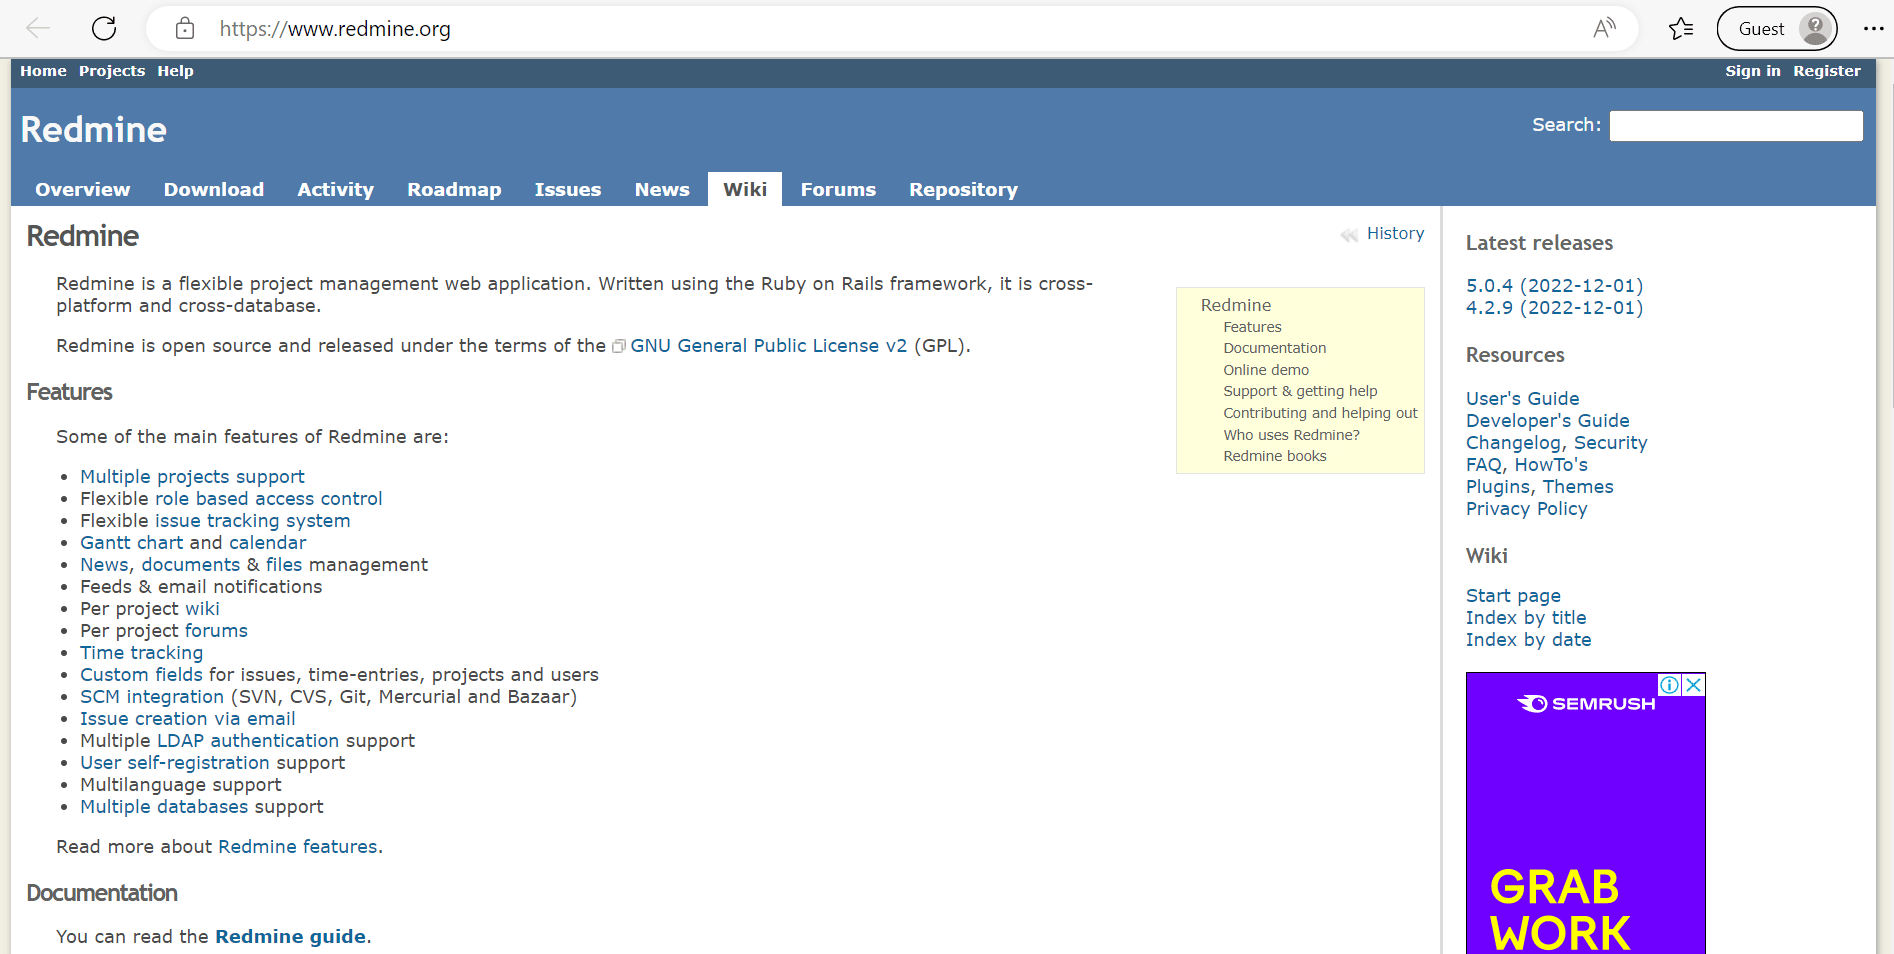Open issue tracking system link
1894x954 pixels.
252,521
